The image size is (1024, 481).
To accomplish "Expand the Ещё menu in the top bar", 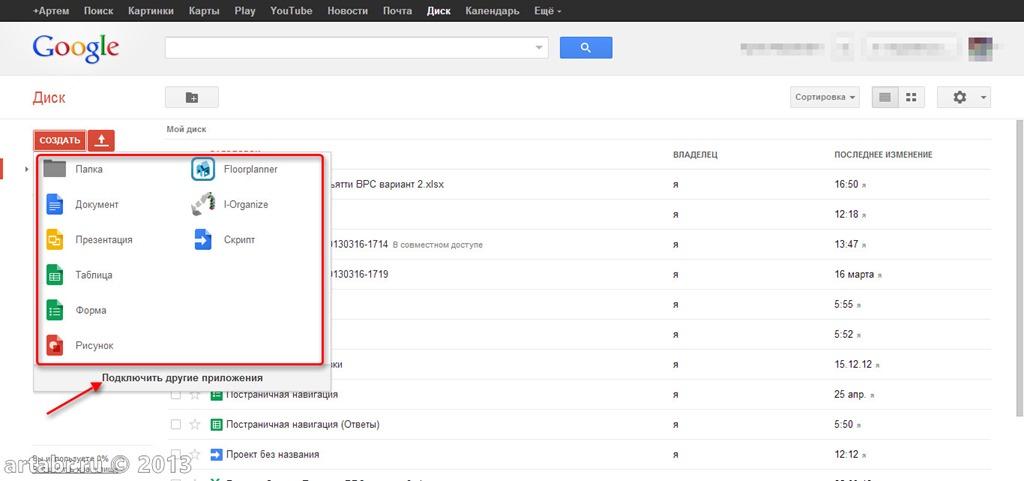I will coord(547,11).
